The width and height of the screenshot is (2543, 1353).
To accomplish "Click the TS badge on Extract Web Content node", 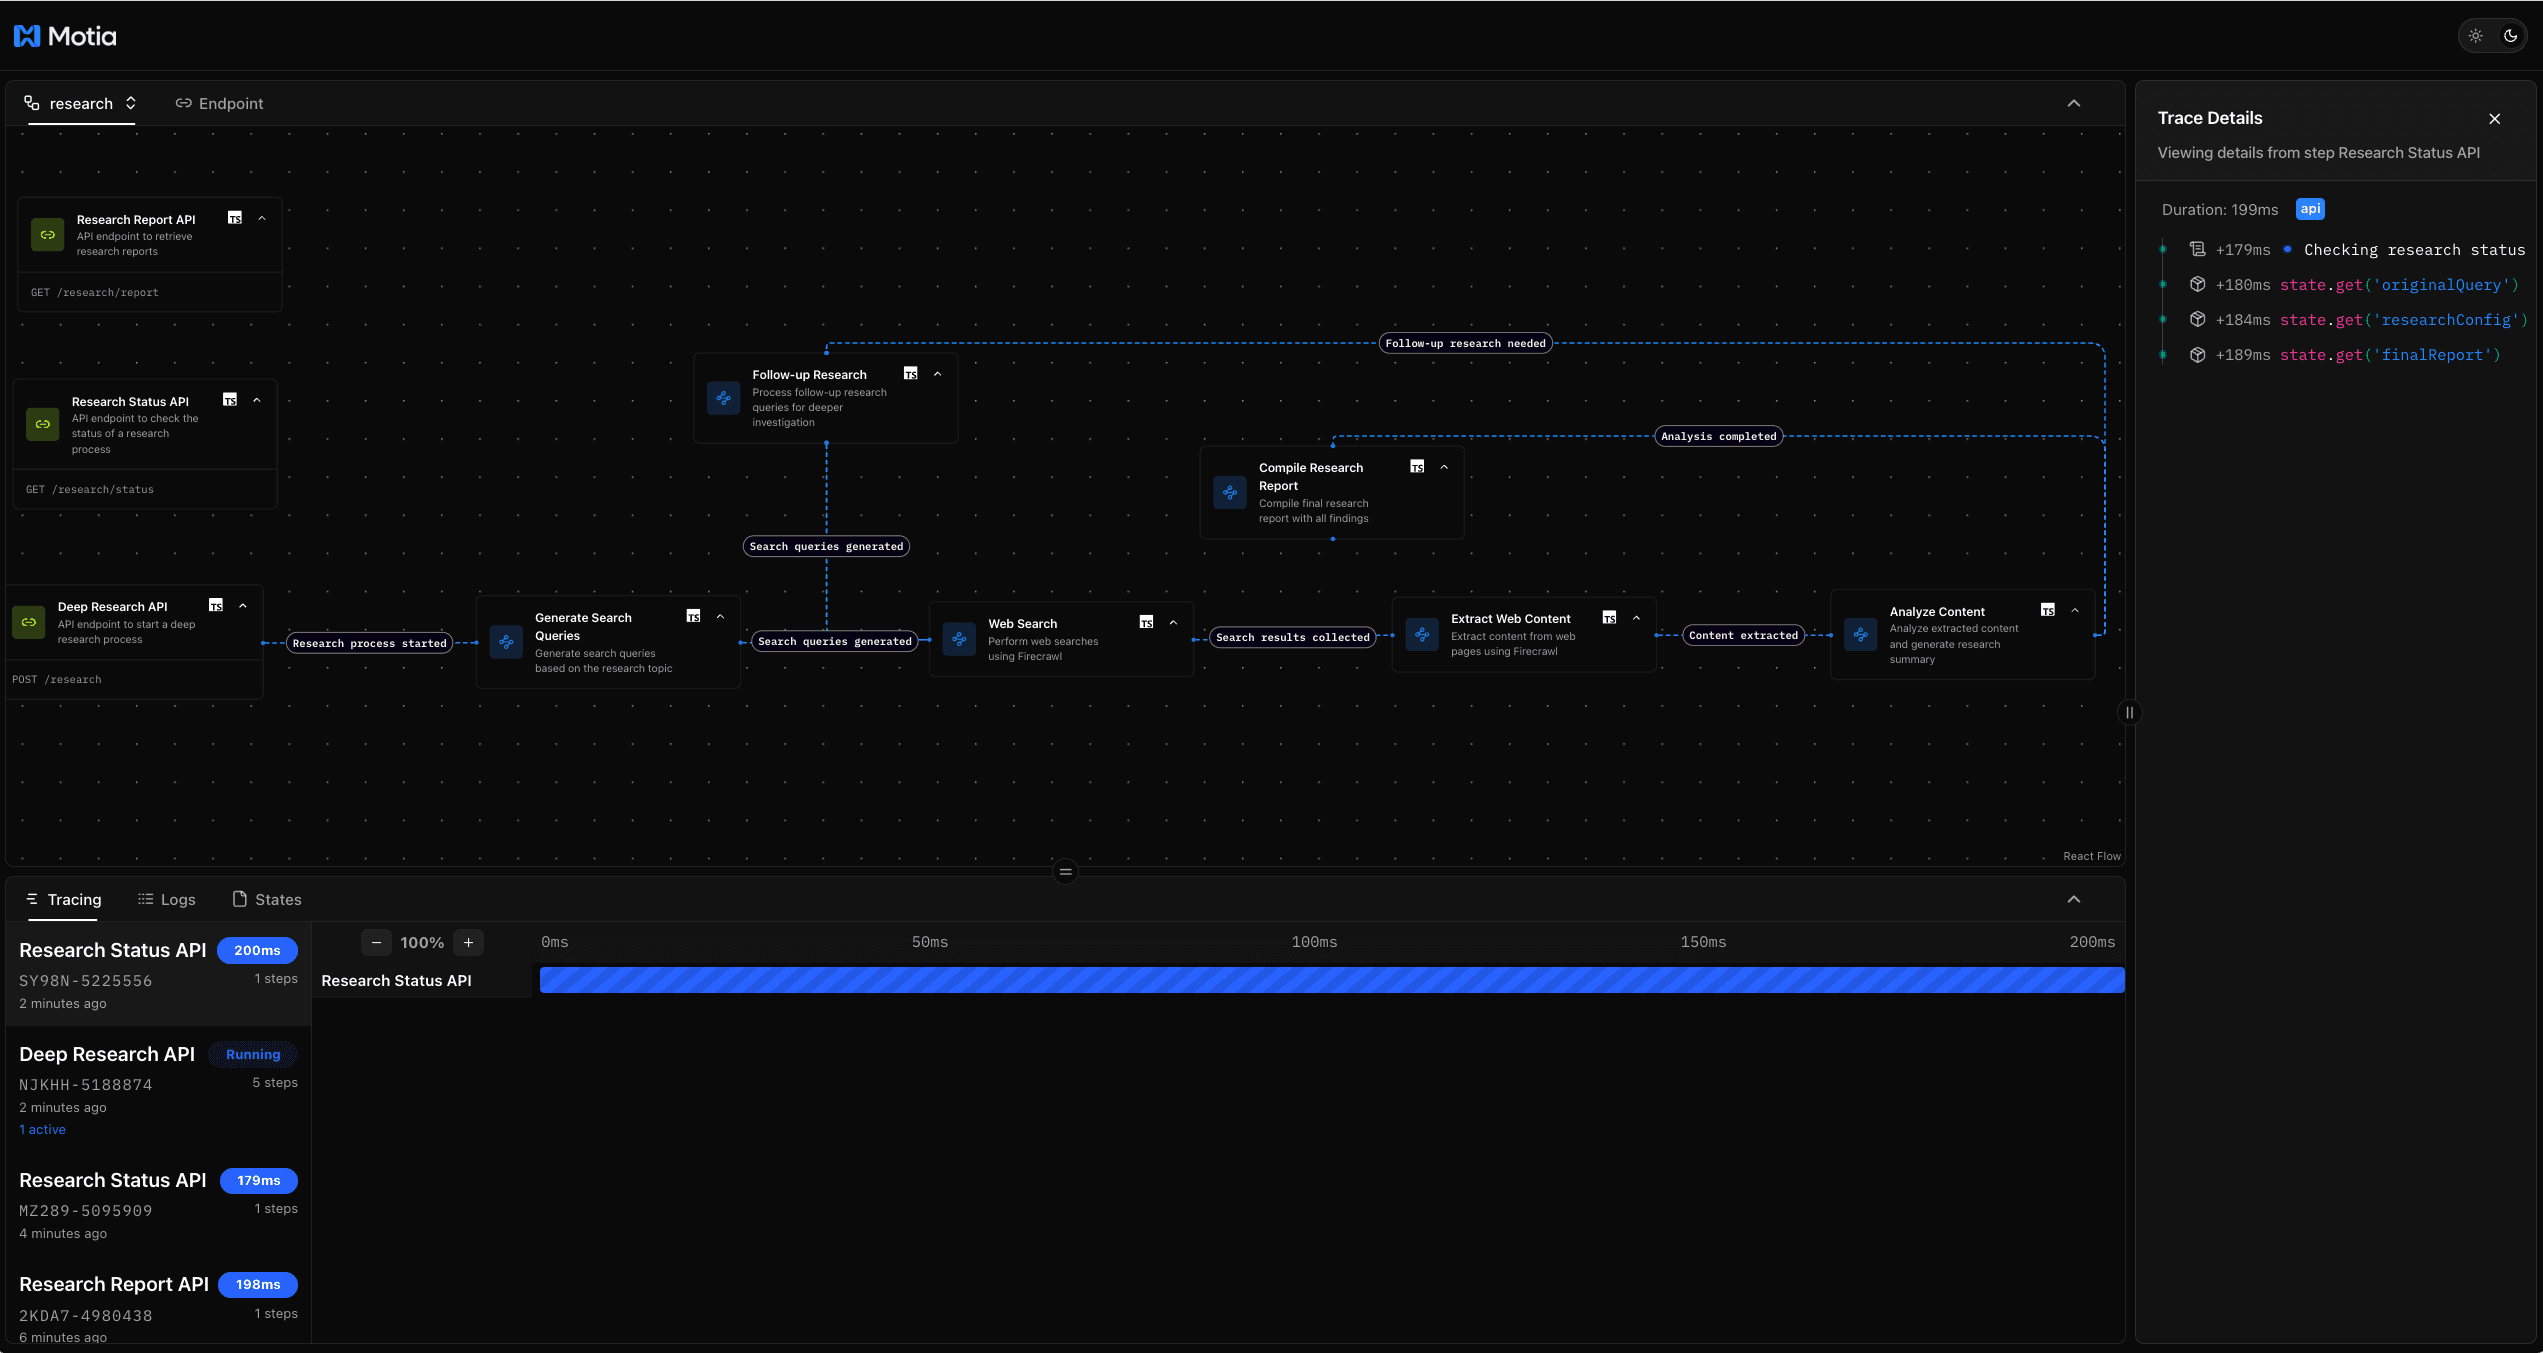I will (1610, 617).
